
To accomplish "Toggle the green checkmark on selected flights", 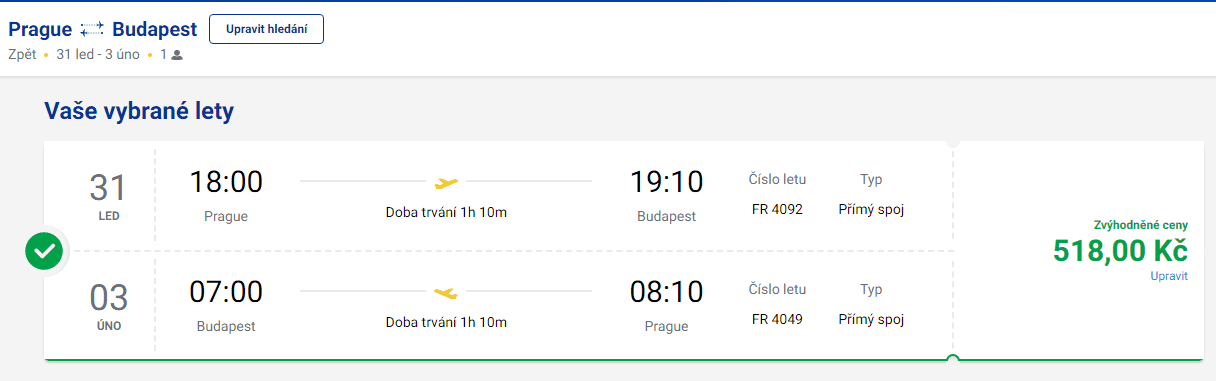I will pos(44,252).
